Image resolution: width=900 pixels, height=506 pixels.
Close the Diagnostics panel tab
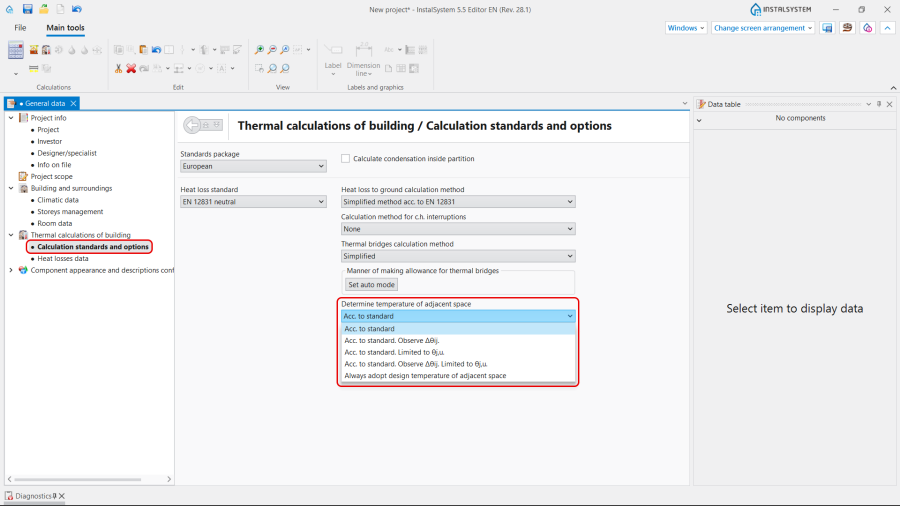(61, 496)
